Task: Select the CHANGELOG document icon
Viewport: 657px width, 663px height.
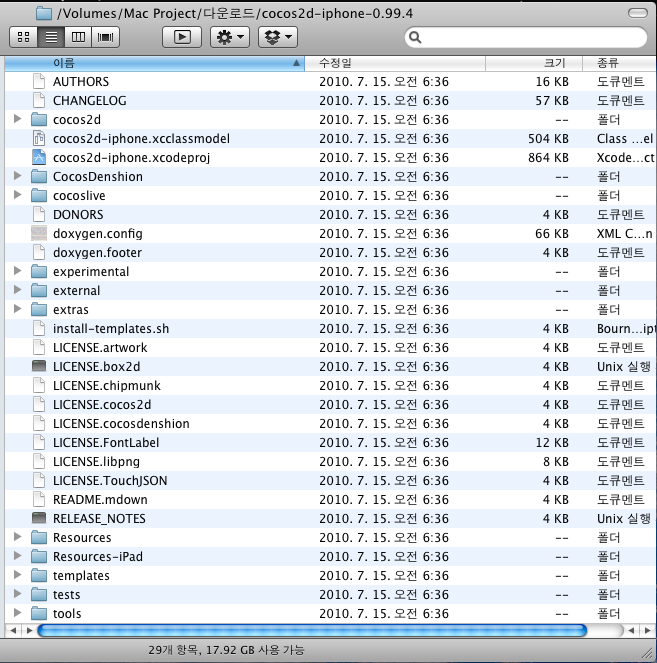Action: 39,100
